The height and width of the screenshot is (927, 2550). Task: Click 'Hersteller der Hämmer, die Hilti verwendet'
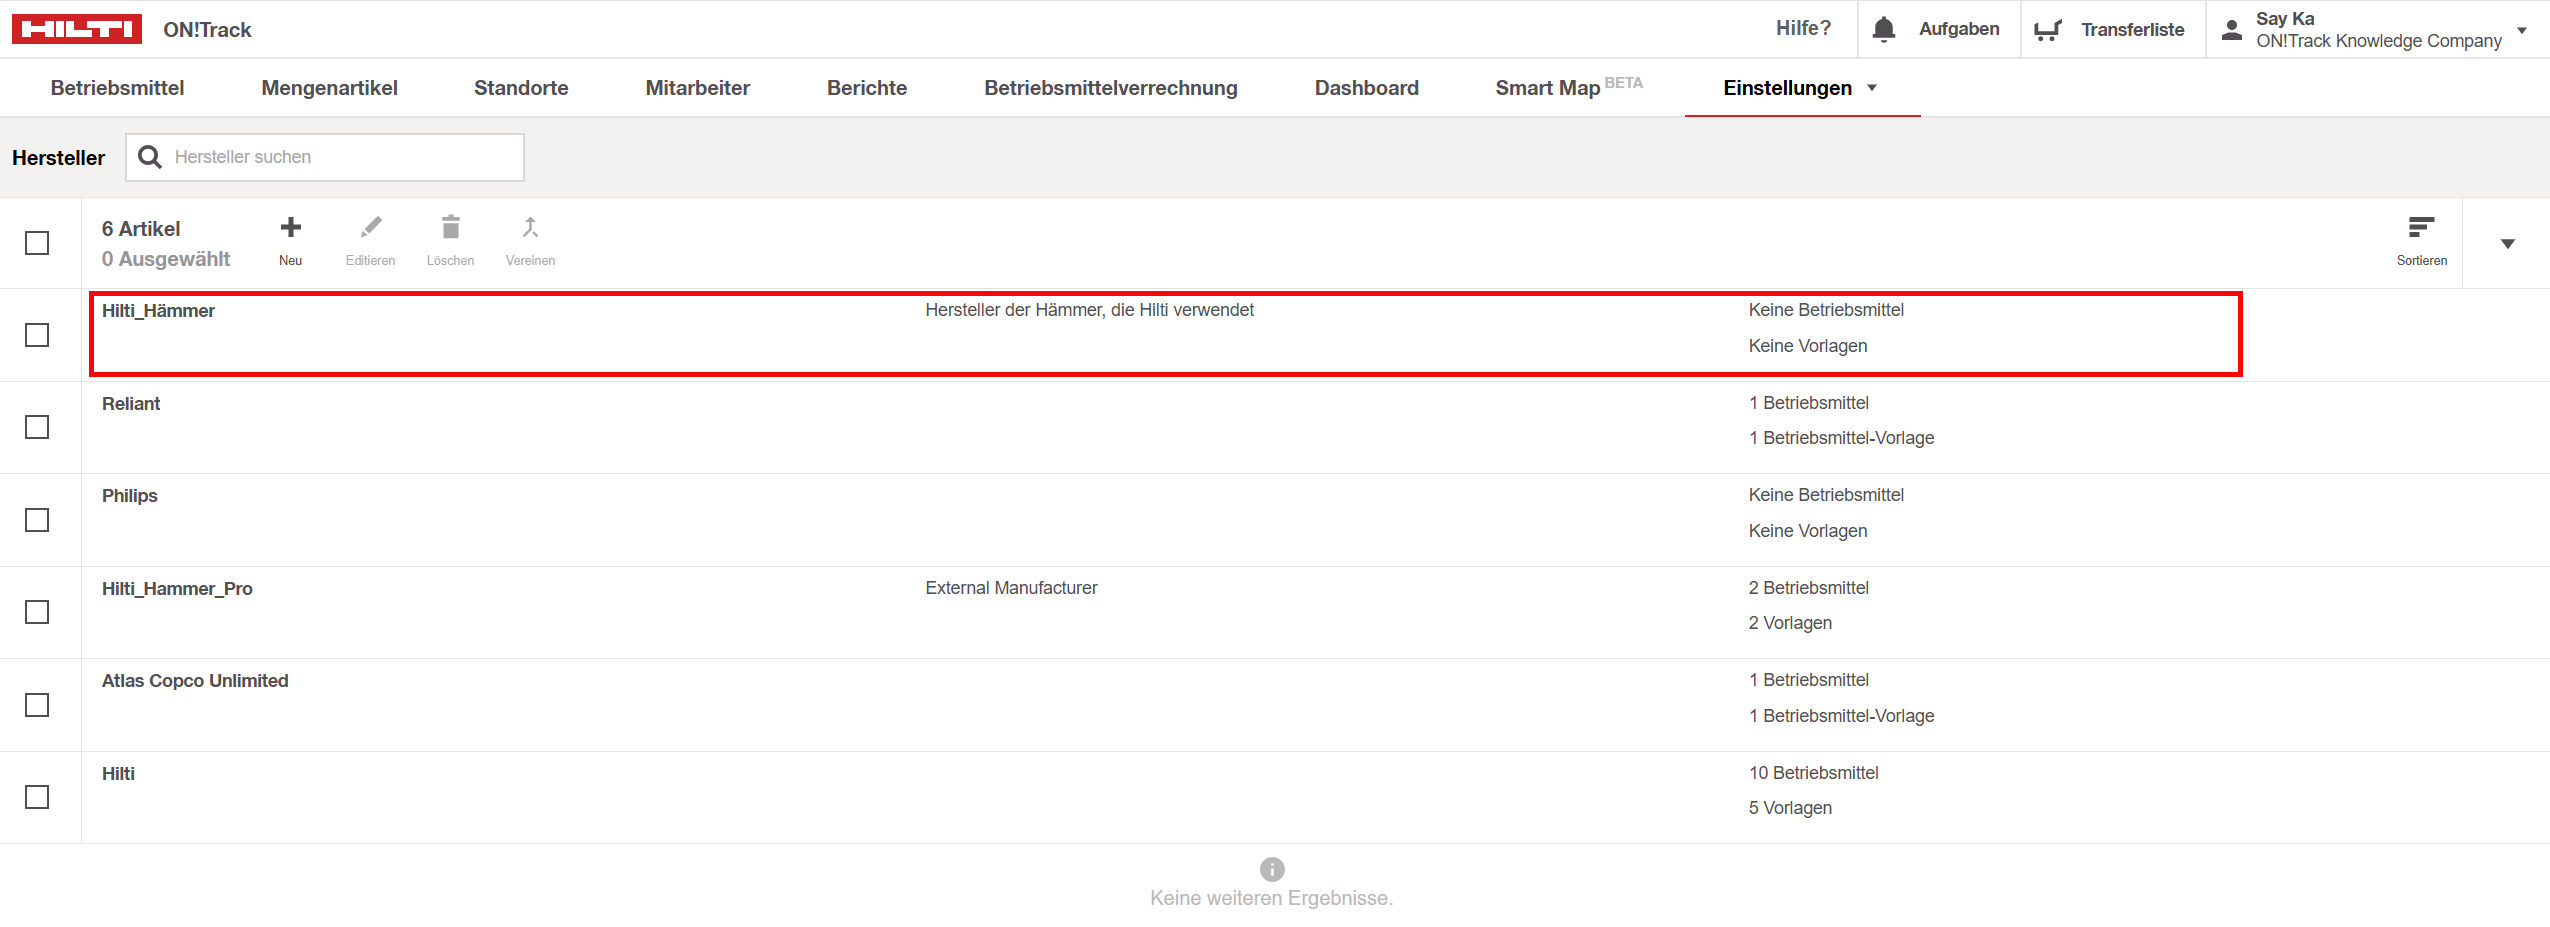point(1089,310)
